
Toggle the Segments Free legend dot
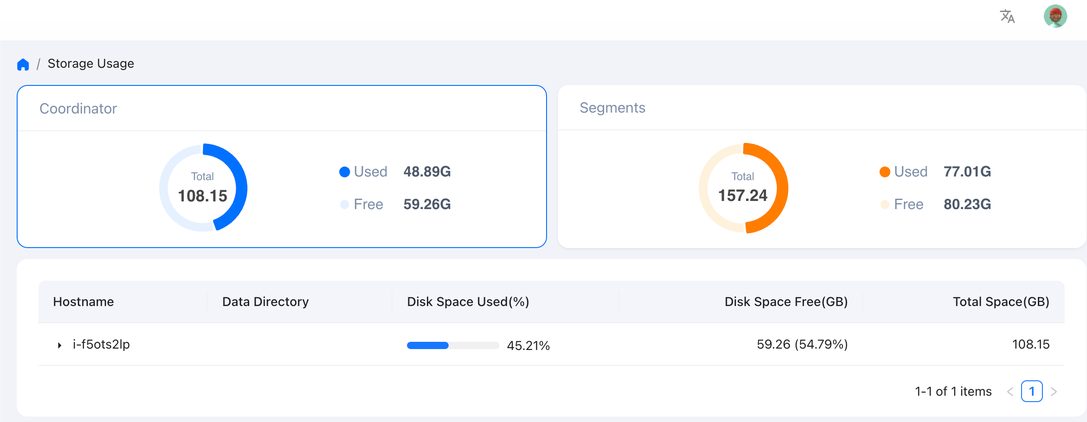click(x=885, y=205)
